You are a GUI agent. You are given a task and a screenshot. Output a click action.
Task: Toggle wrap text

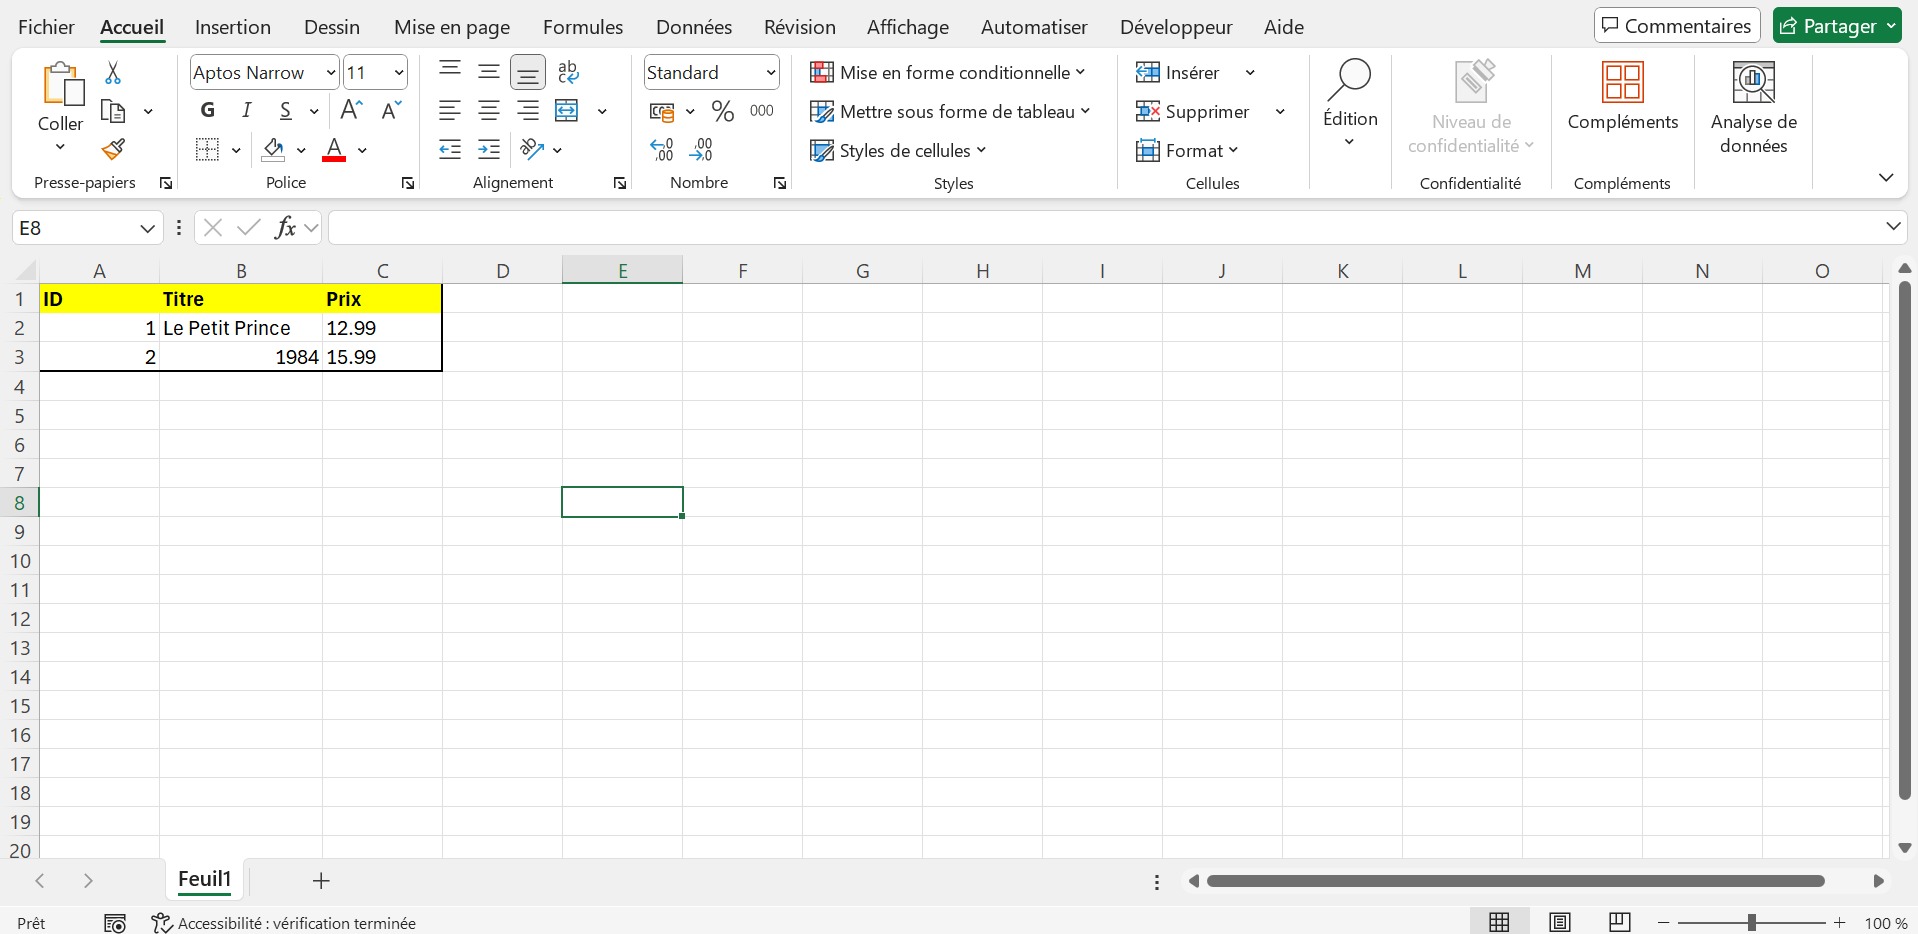[568, 72]
